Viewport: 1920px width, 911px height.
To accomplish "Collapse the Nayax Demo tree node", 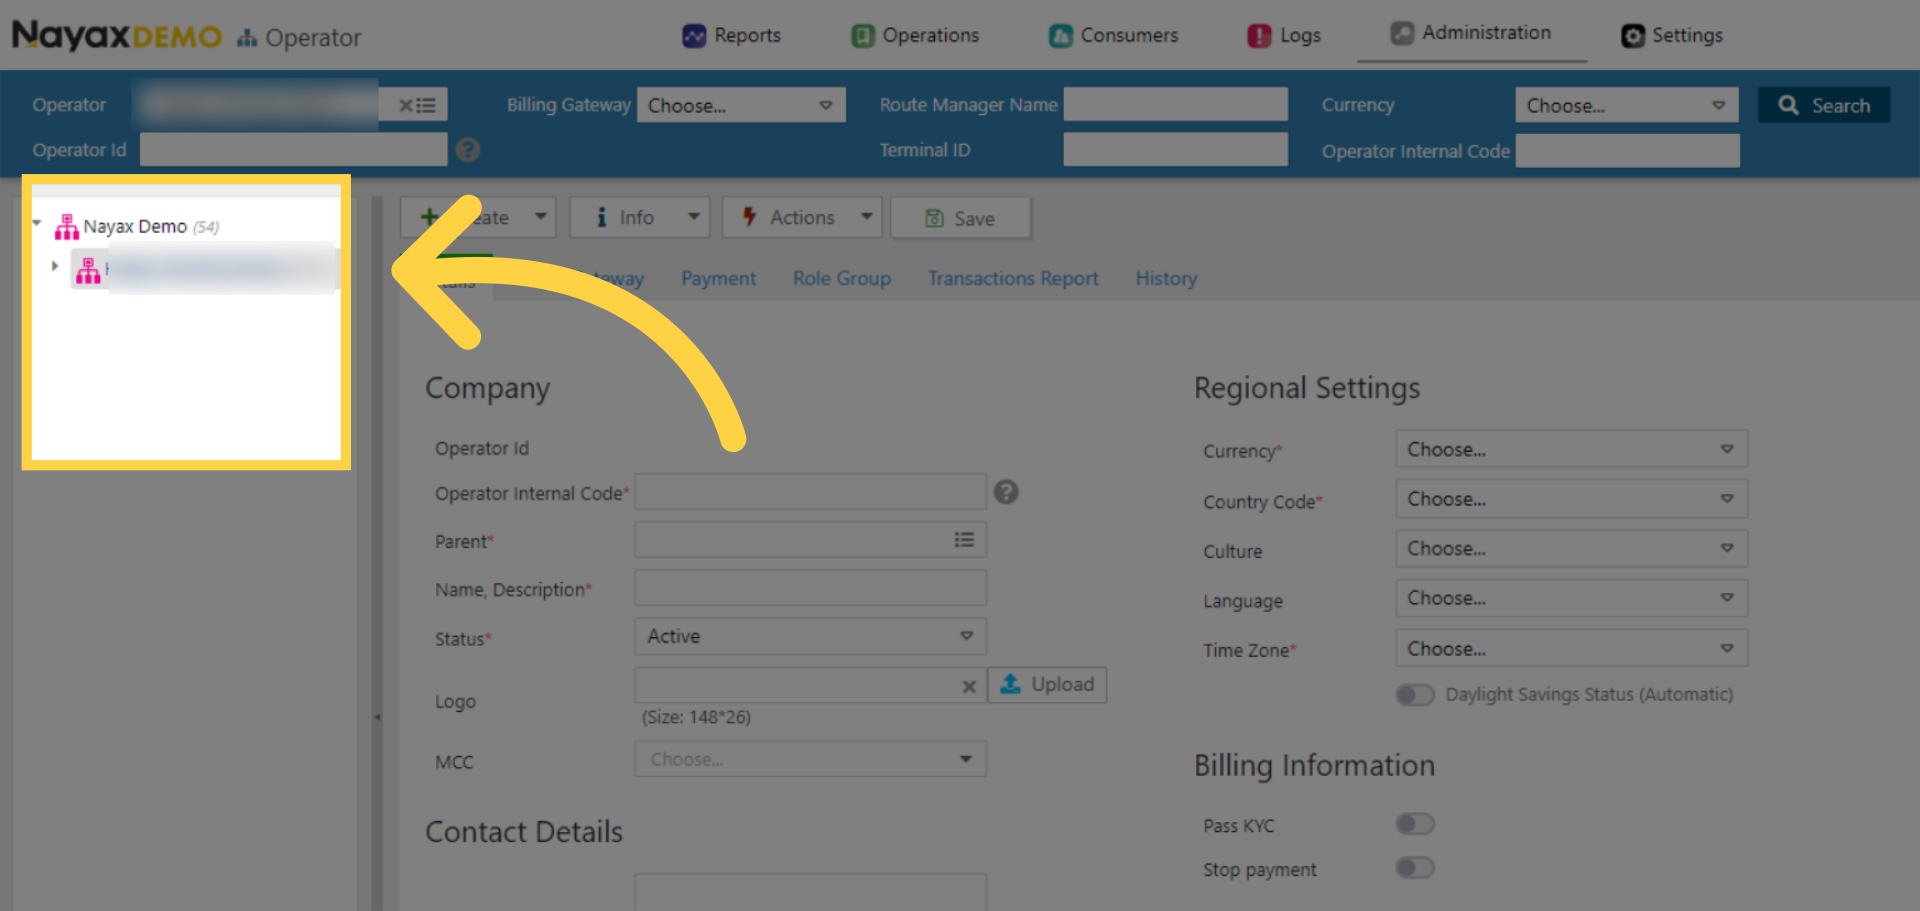I will (37, 223).
